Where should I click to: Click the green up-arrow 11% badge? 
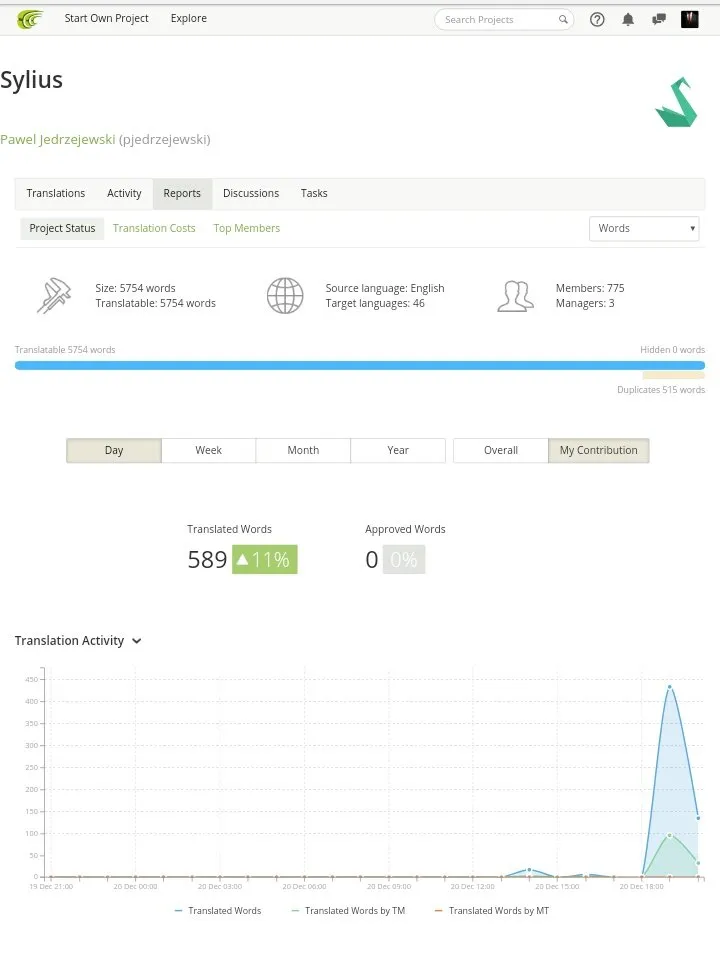click(265, 559)
